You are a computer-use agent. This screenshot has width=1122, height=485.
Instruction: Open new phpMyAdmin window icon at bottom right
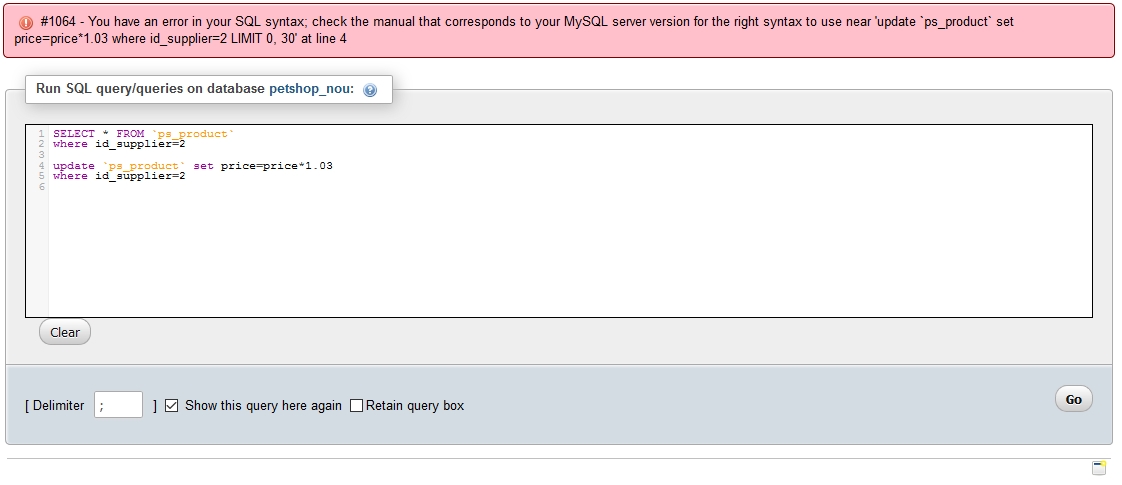click(x=1099, y=468)
